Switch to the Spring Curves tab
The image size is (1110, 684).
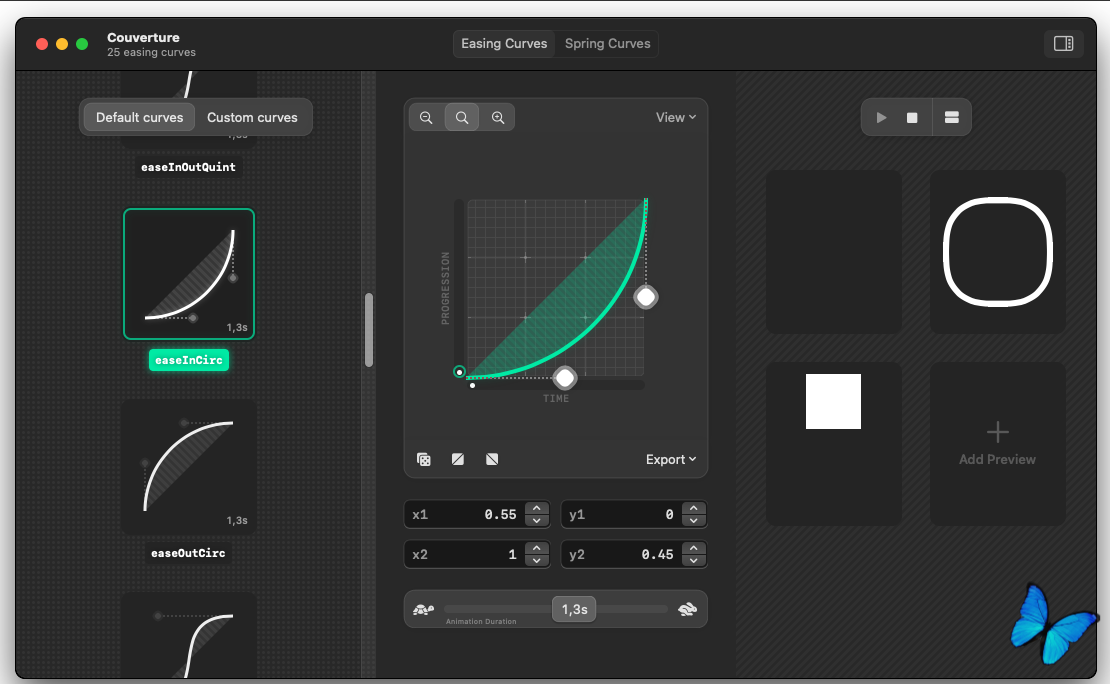point(607,44)
